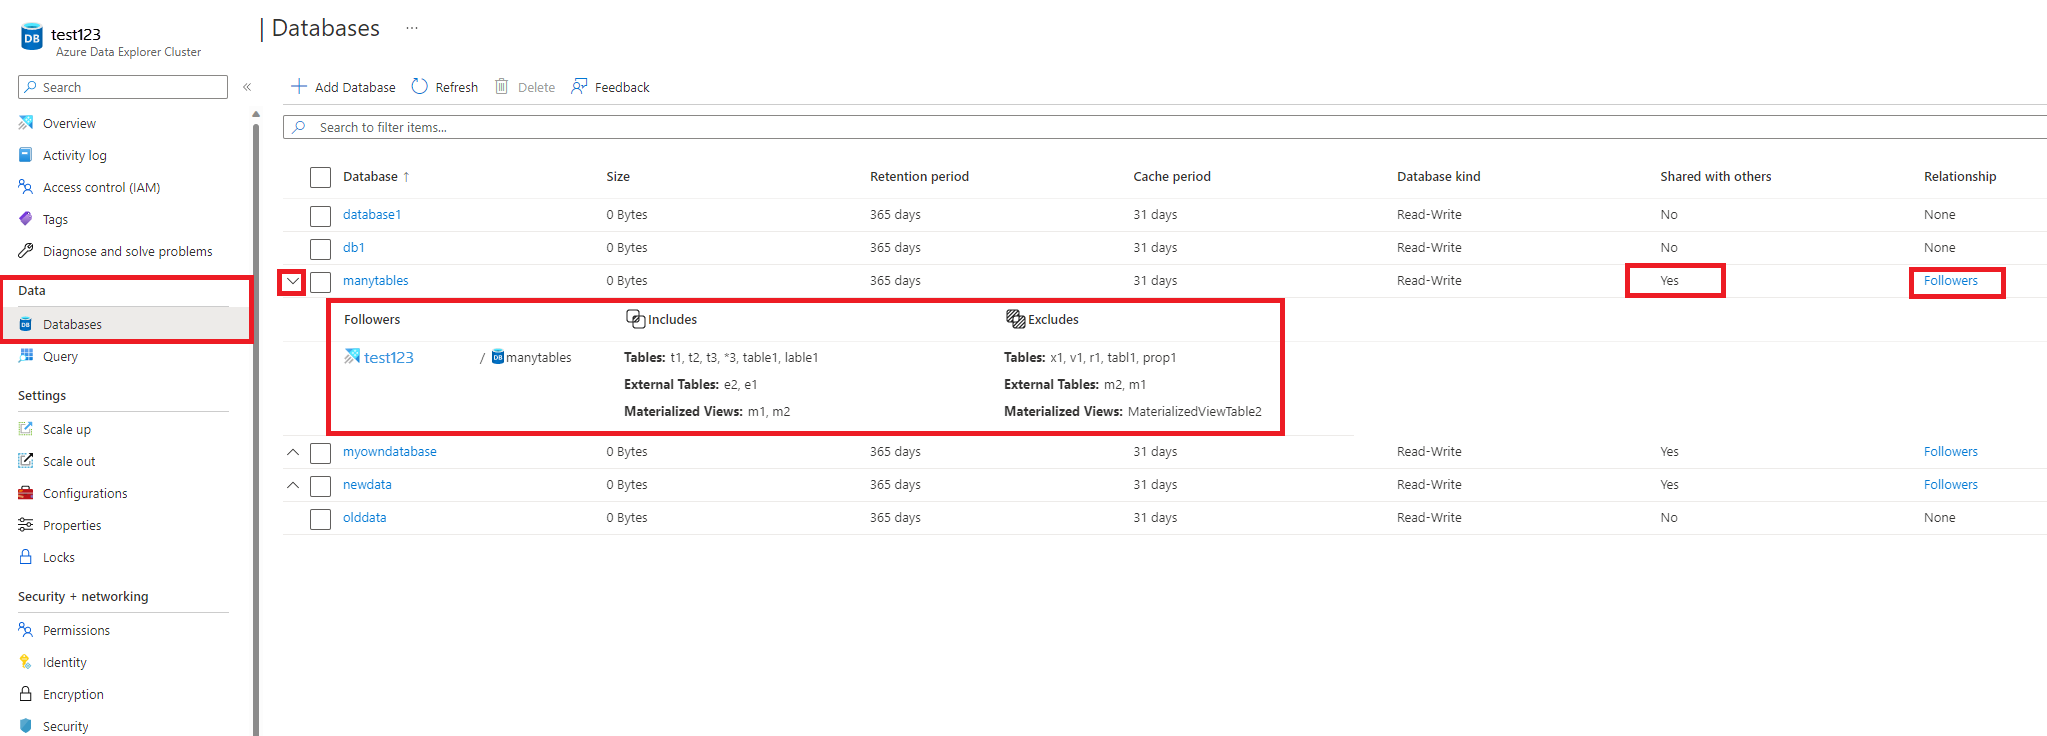Viewport: 2047px width, 736px height.
Task: Check the newdata row checkbox
Action: [320, 486]
